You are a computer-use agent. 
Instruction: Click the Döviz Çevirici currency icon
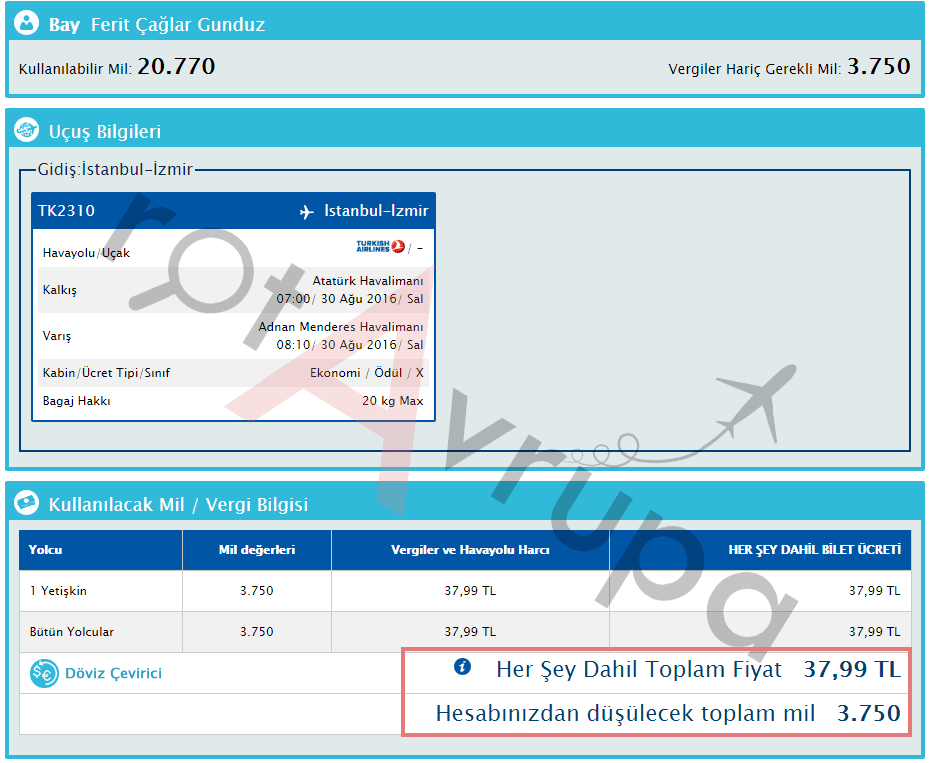point(43,674)
